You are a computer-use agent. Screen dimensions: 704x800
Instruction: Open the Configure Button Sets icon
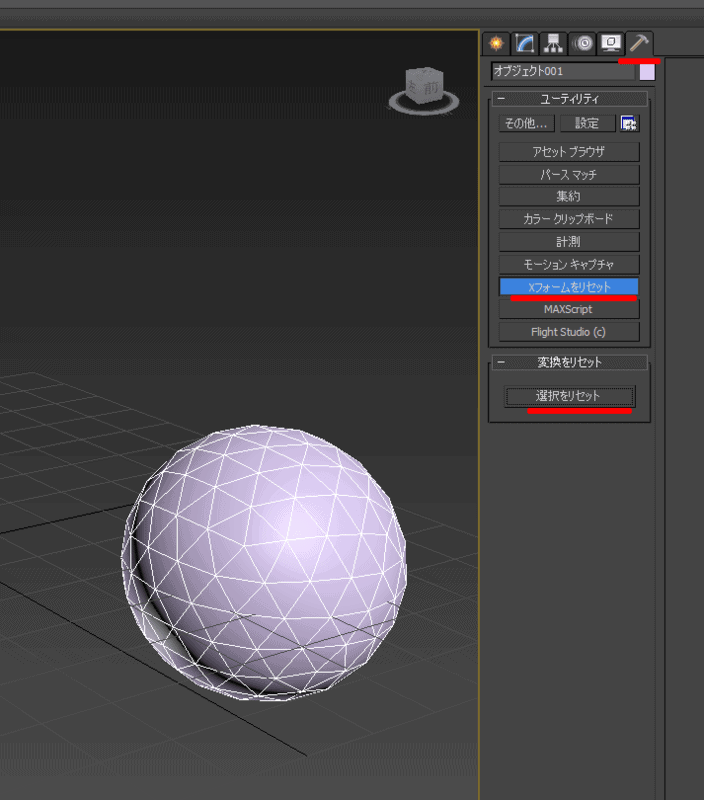point(629,124)
